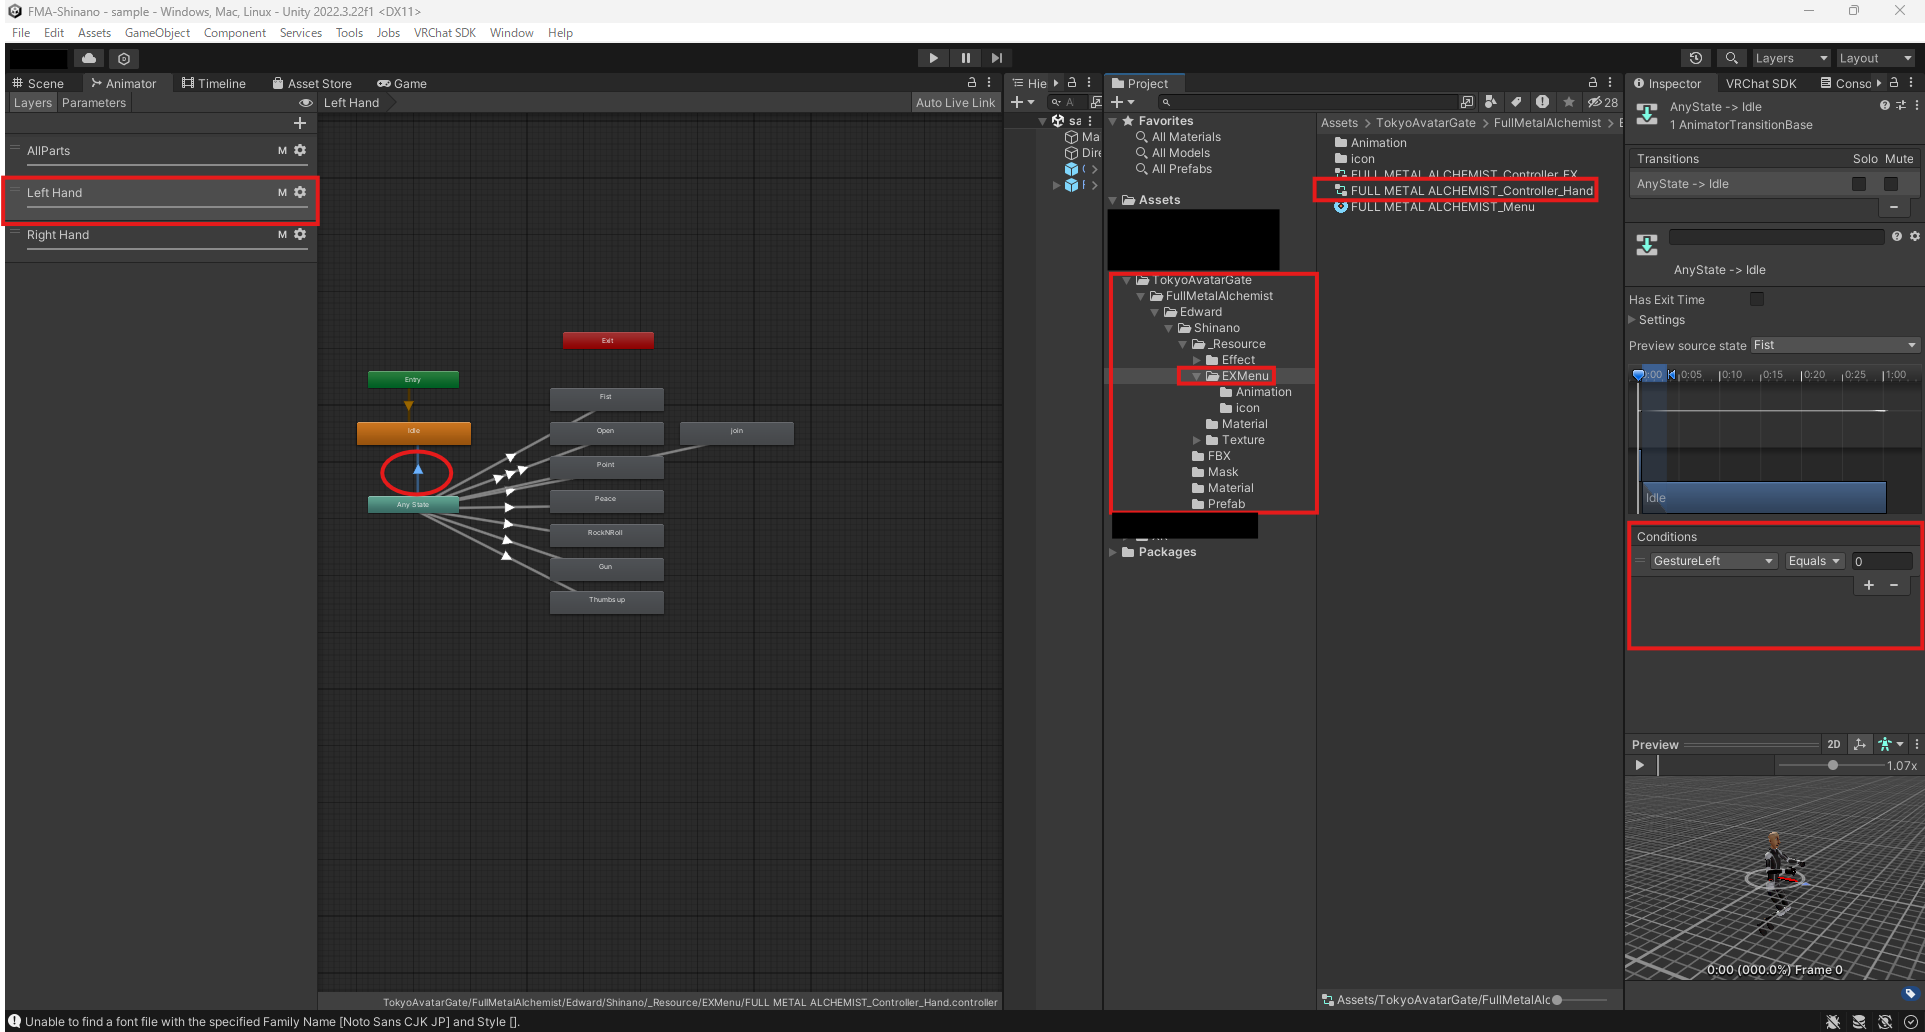Click the global search magnifier icon
1925x1032 pixels.
click(x=1731, y=58)
